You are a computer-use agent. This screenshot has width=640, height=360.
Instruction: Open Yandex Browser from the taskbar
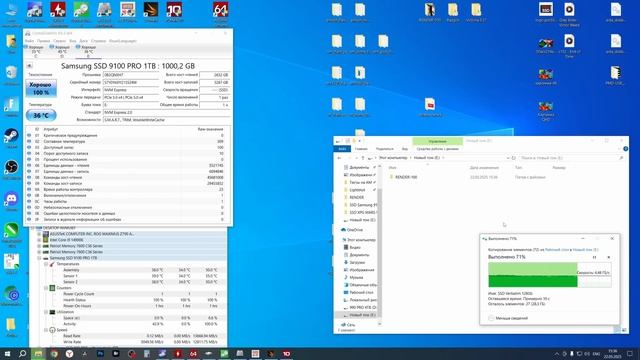click(69, 353)
